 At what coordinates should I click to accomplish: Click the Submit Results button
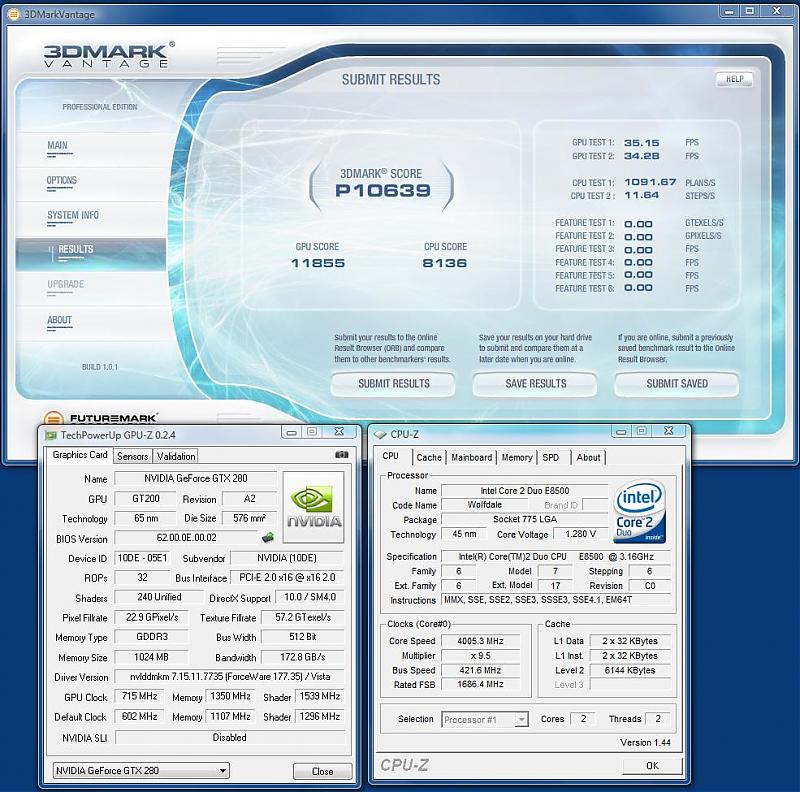393,384
